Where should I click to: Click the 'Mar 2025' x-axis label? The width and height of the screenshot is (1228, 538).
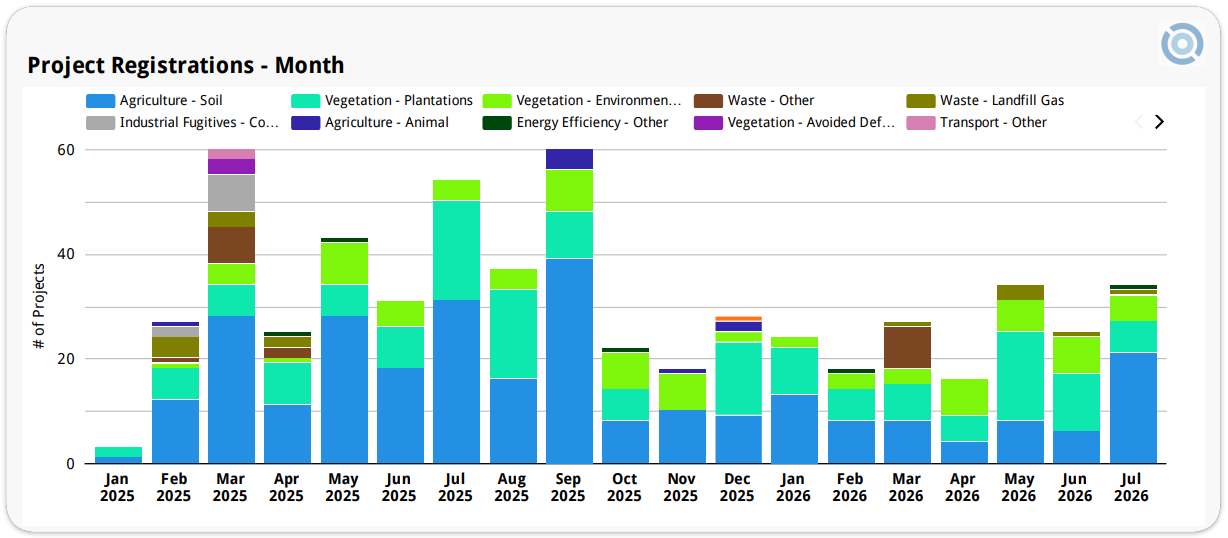point(230,488)
